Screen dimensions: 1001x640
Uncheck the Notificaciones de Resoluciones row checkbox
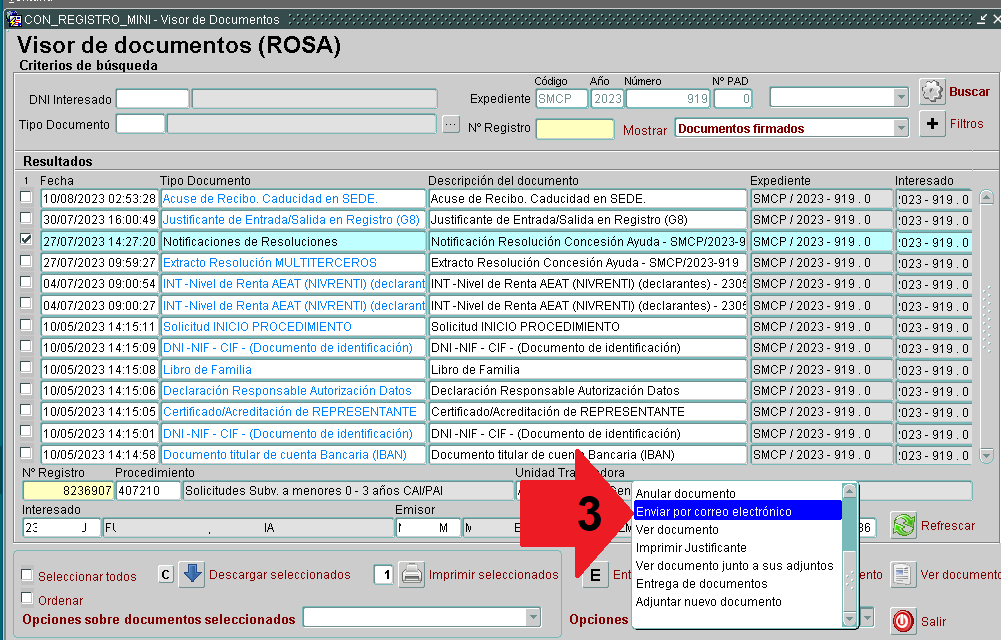click(x=27, y=241)
